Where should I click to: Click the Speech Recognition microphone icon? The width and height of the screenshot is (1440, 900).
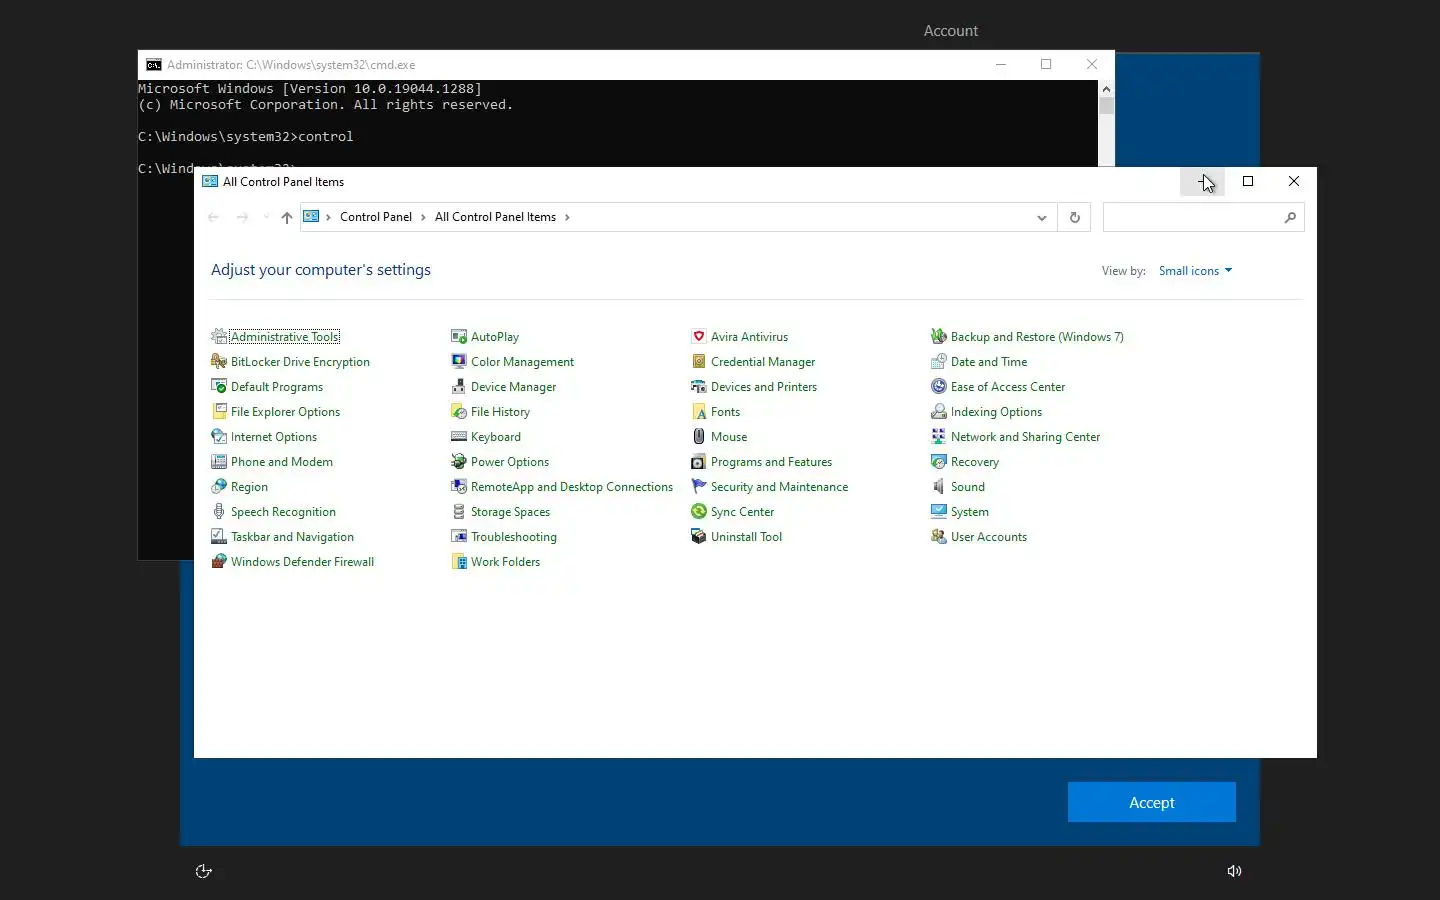tap(219, 511)
